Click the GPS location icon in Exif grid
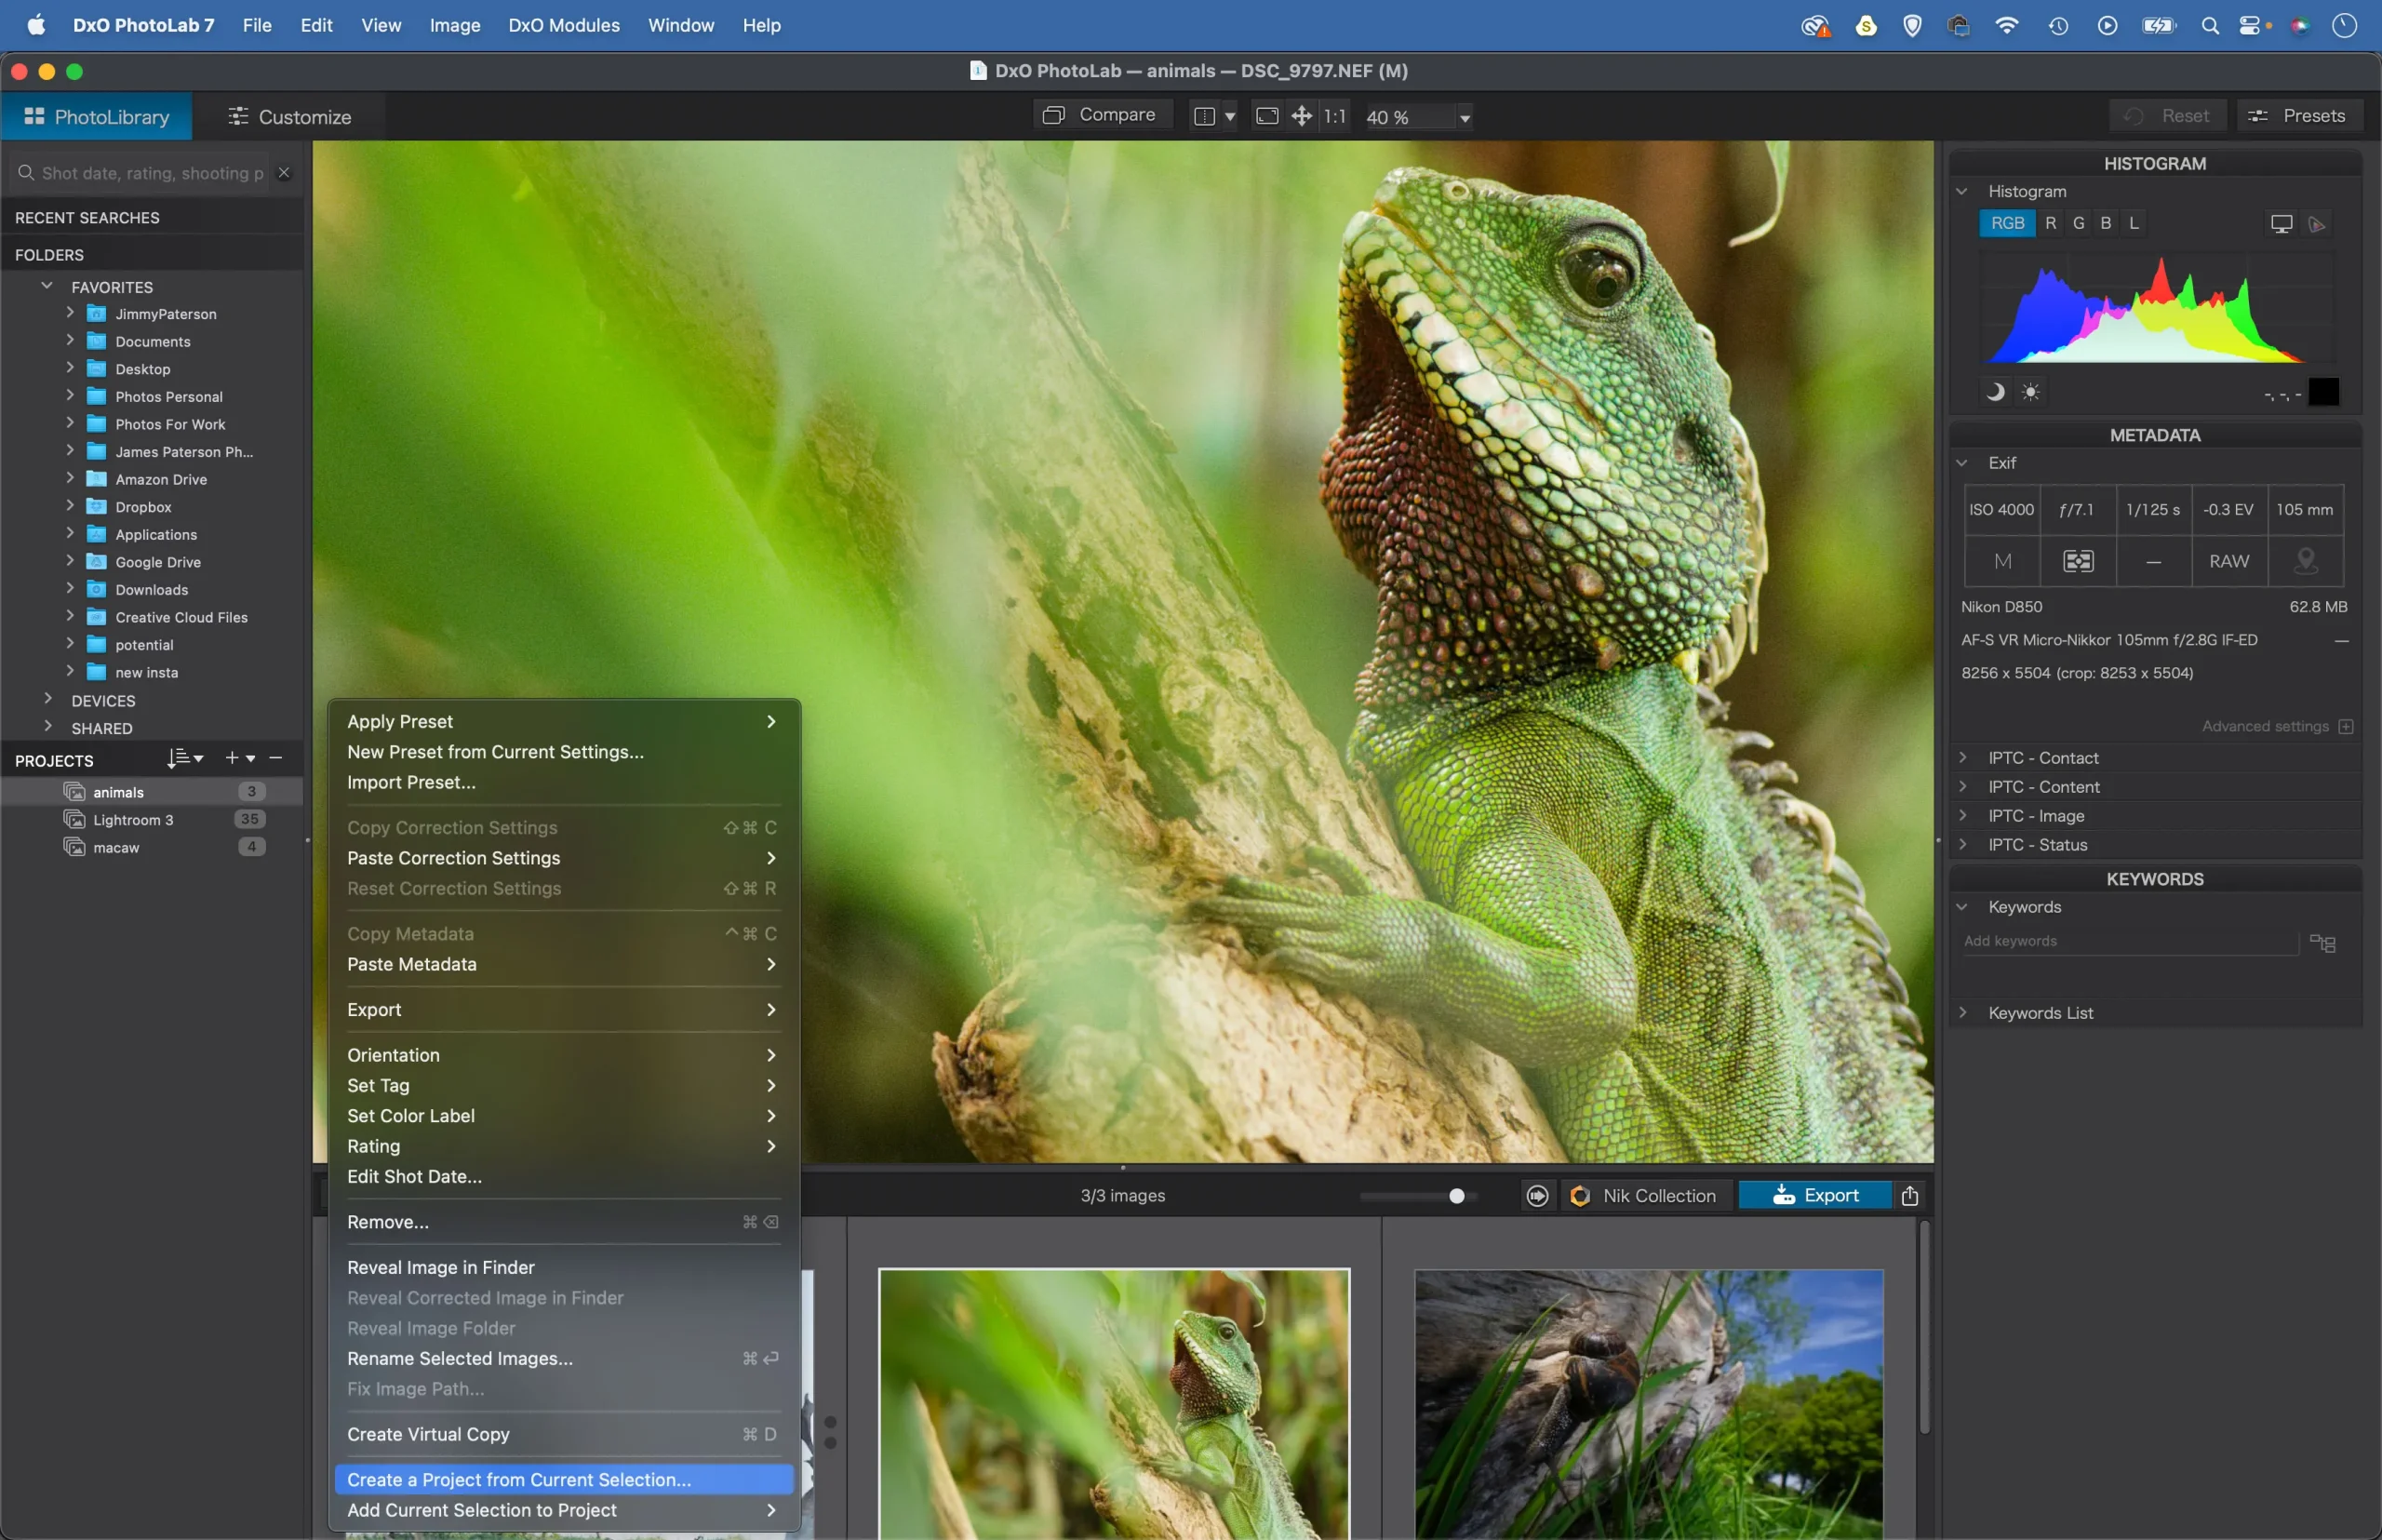Viewport: 2382px width, 1540px height. coord(2305,561)
